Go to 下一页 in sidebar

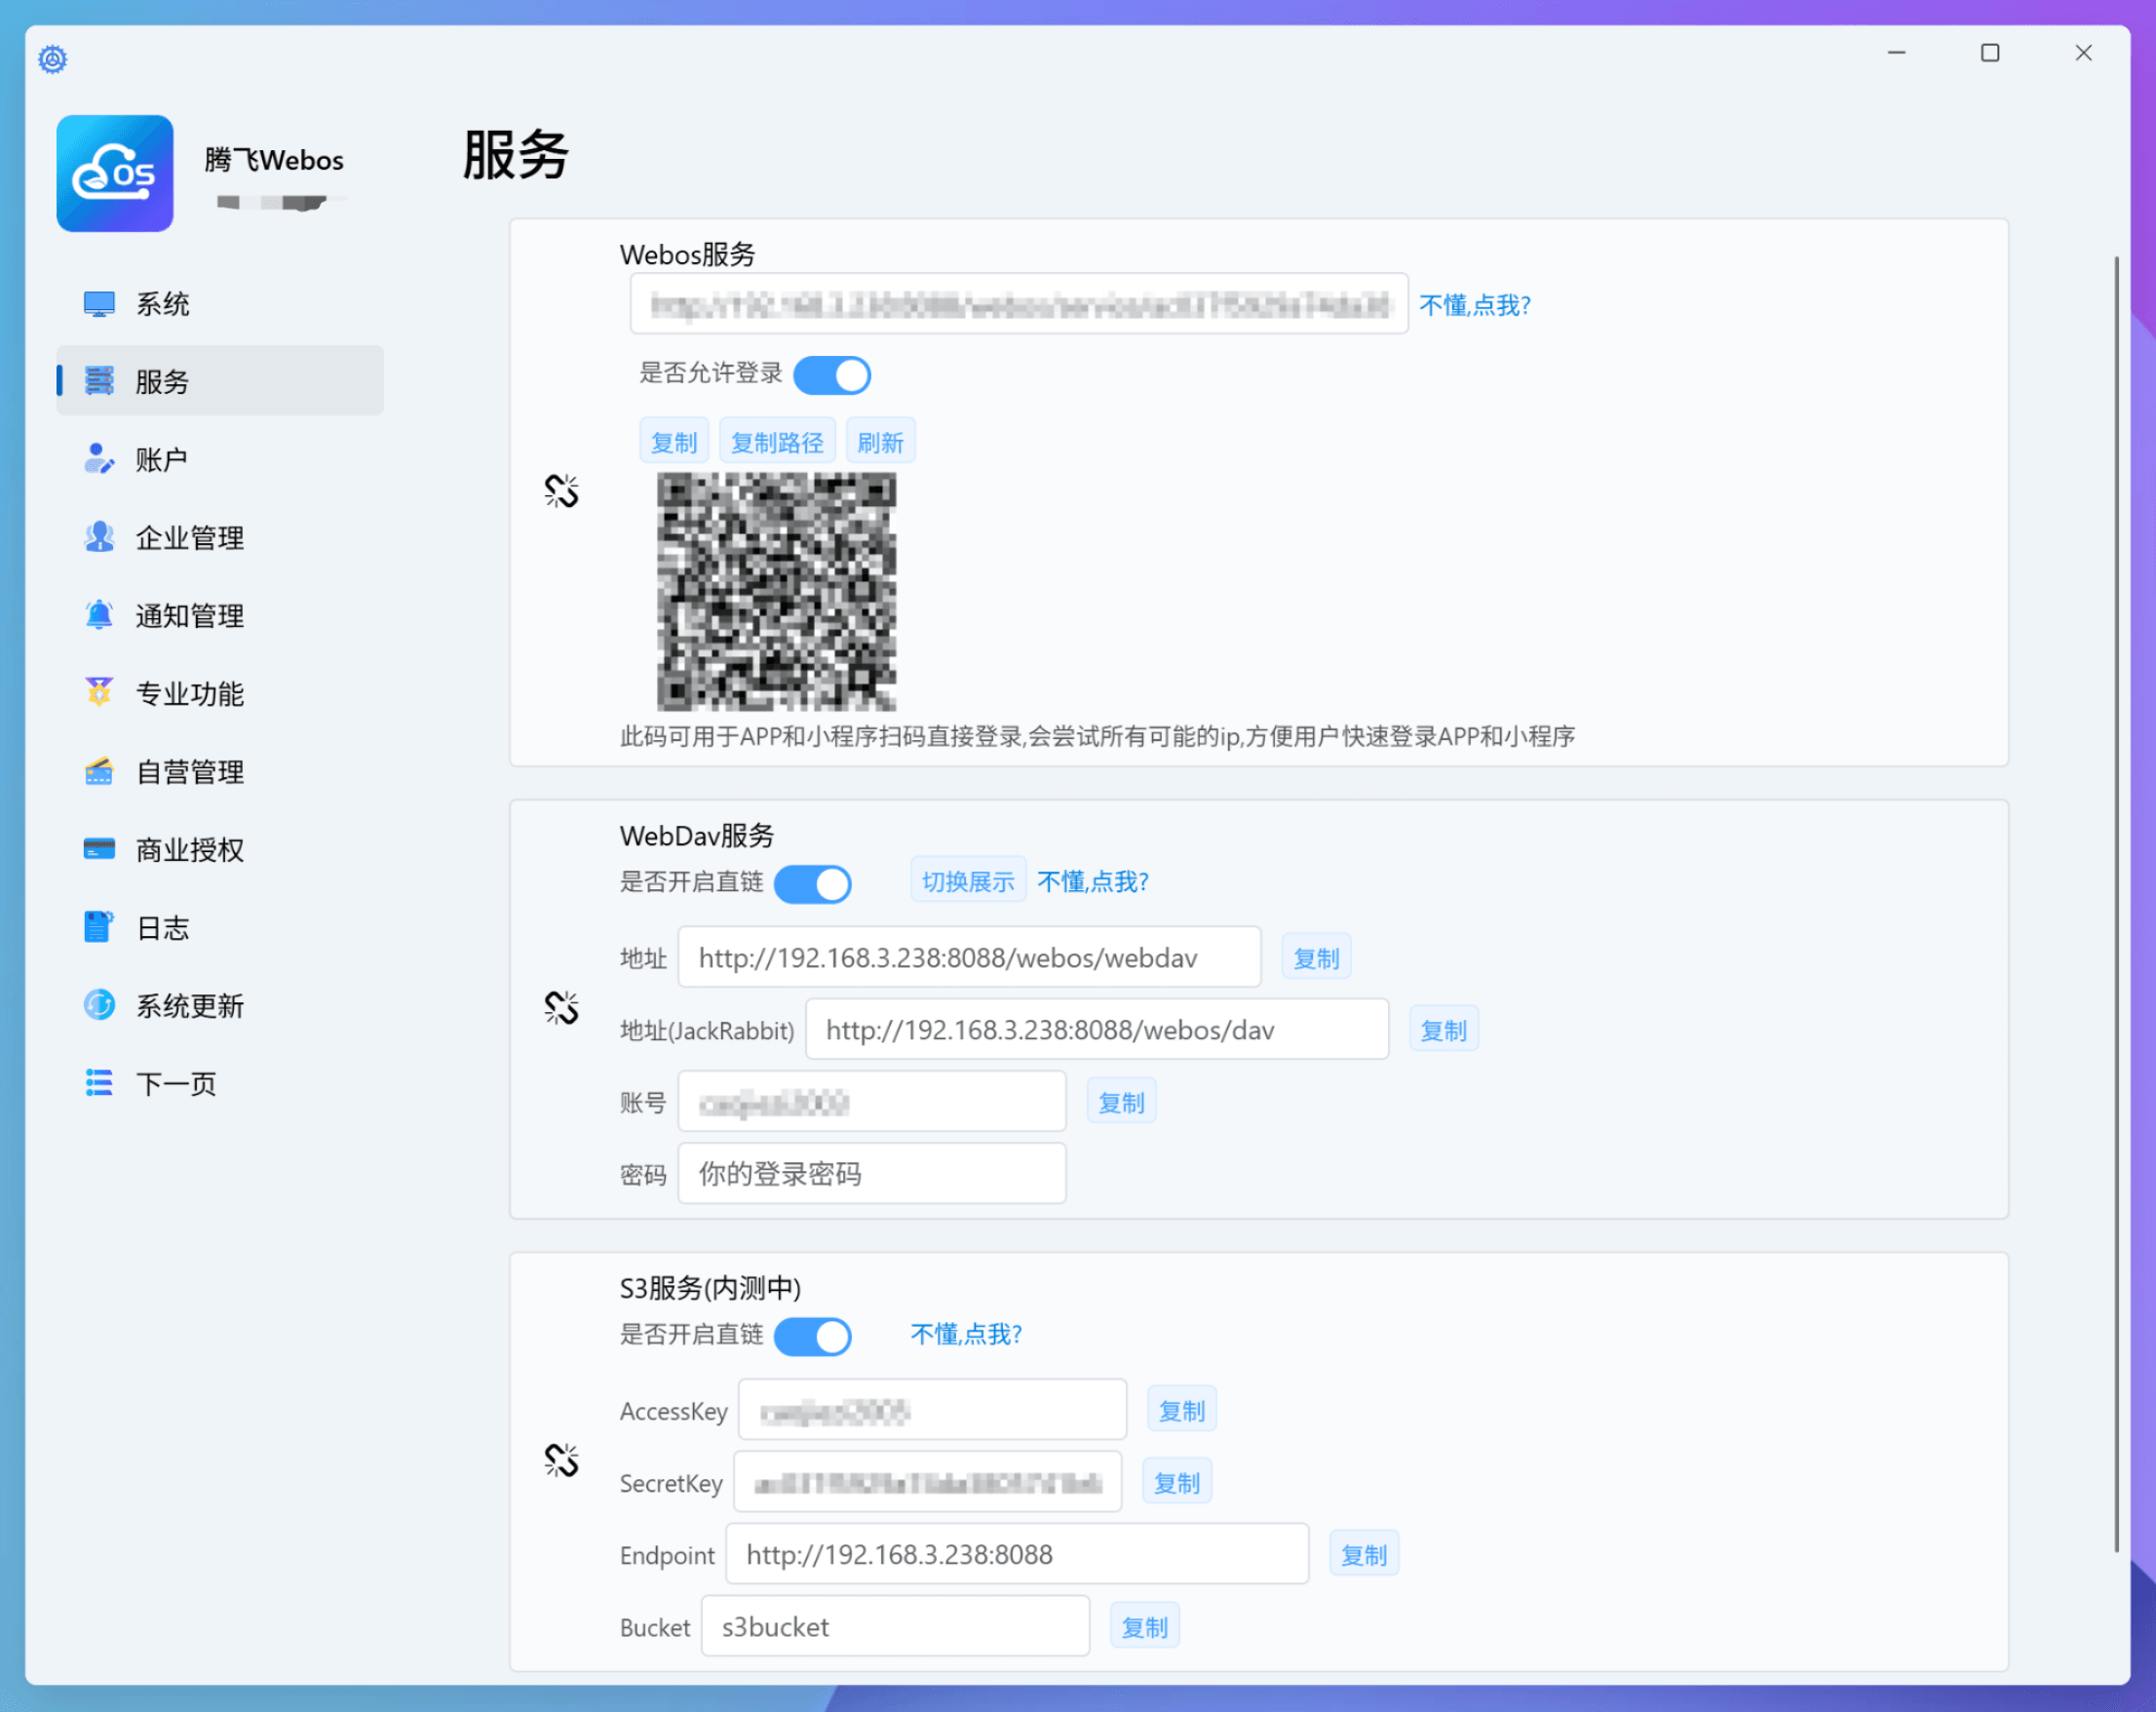tap(176, 1083)
